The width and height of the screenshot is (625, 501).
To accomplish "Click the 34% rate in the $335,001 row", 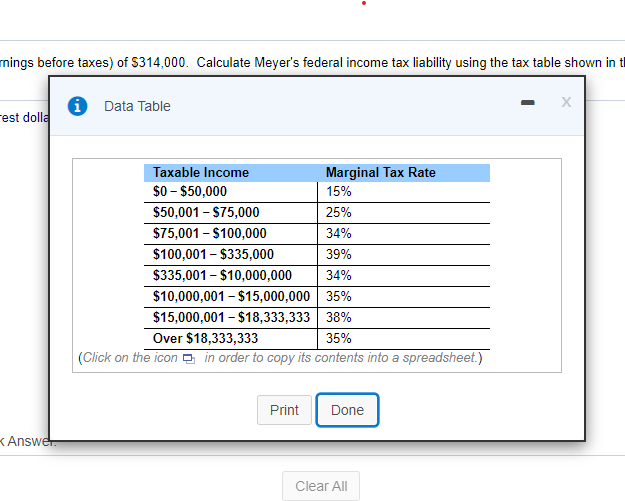I will (404, 276).
